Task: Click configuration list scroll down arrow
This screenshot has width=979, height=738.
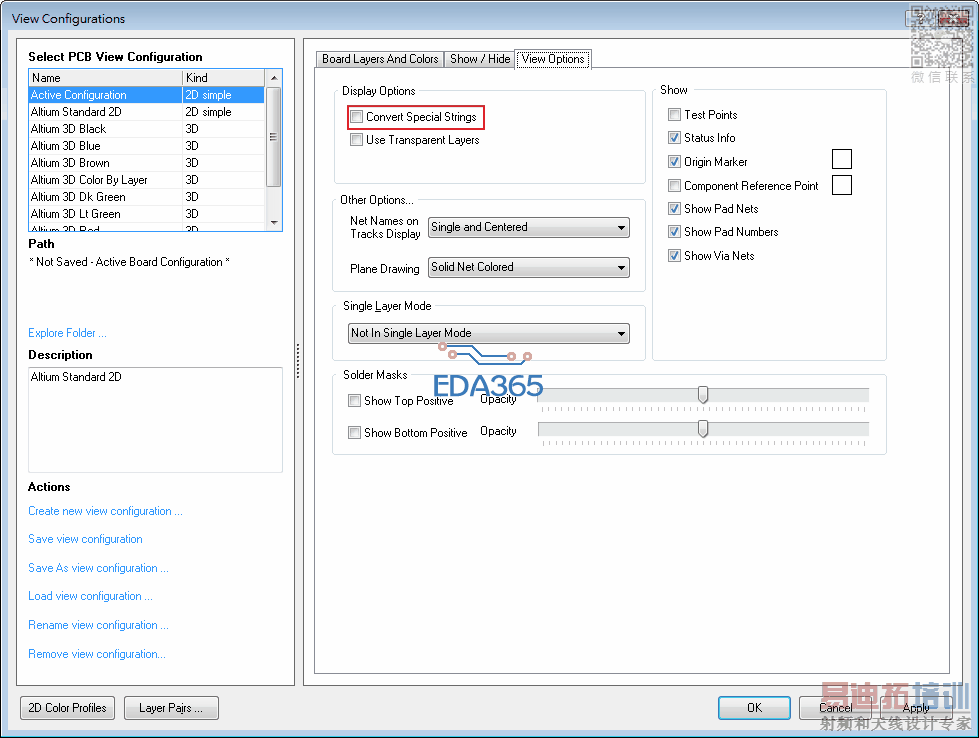Action: point(273,223)
